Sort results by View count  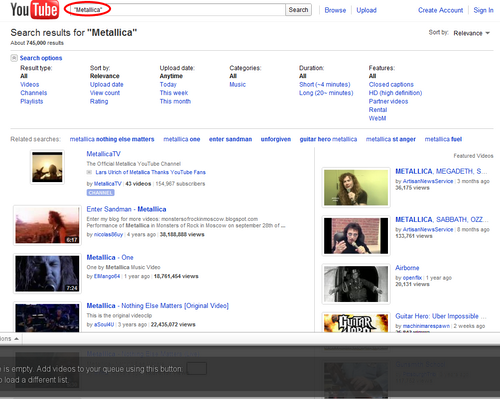pyautogui.click(x=105, y=93)
